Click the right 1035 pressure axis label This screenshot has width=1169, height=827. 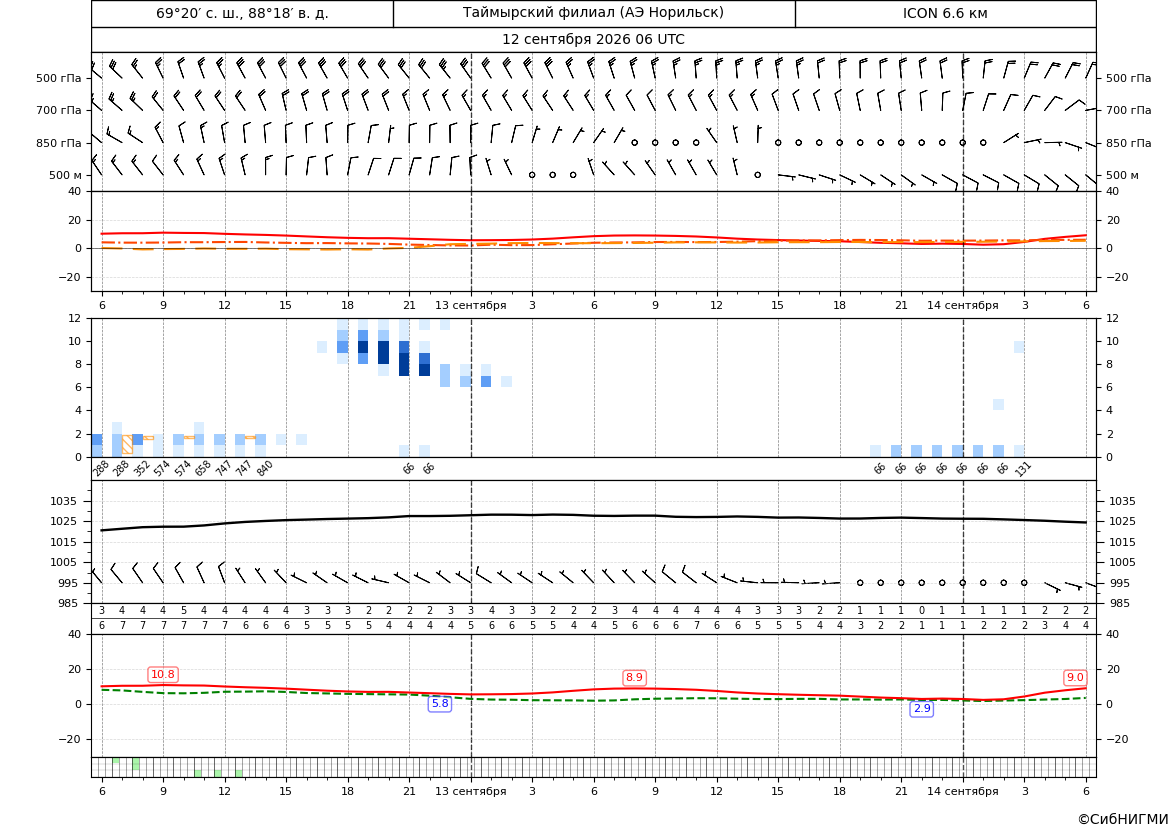(x=1122, y=501)
